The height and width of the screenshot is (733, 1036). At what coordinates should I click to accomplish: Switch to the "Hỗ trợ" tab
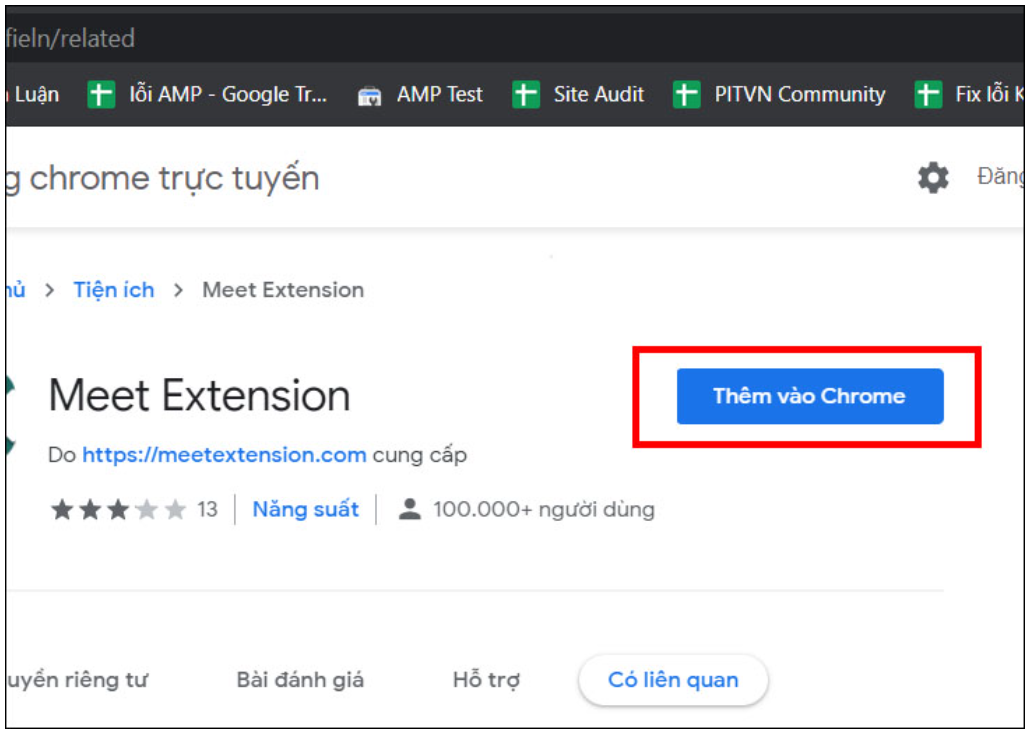(x=486, y=679)
